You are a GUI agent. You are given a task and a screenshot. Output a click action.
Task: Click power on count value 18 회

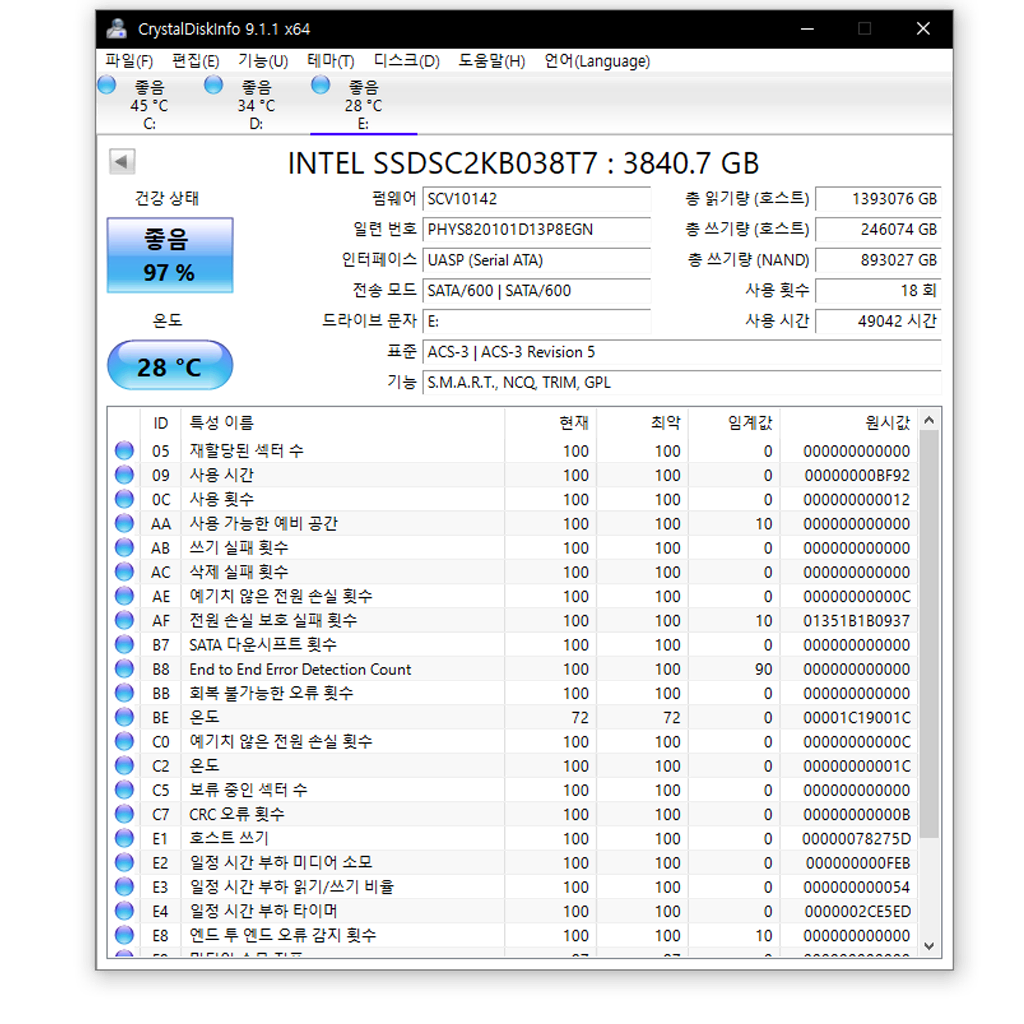click(878, 291)
